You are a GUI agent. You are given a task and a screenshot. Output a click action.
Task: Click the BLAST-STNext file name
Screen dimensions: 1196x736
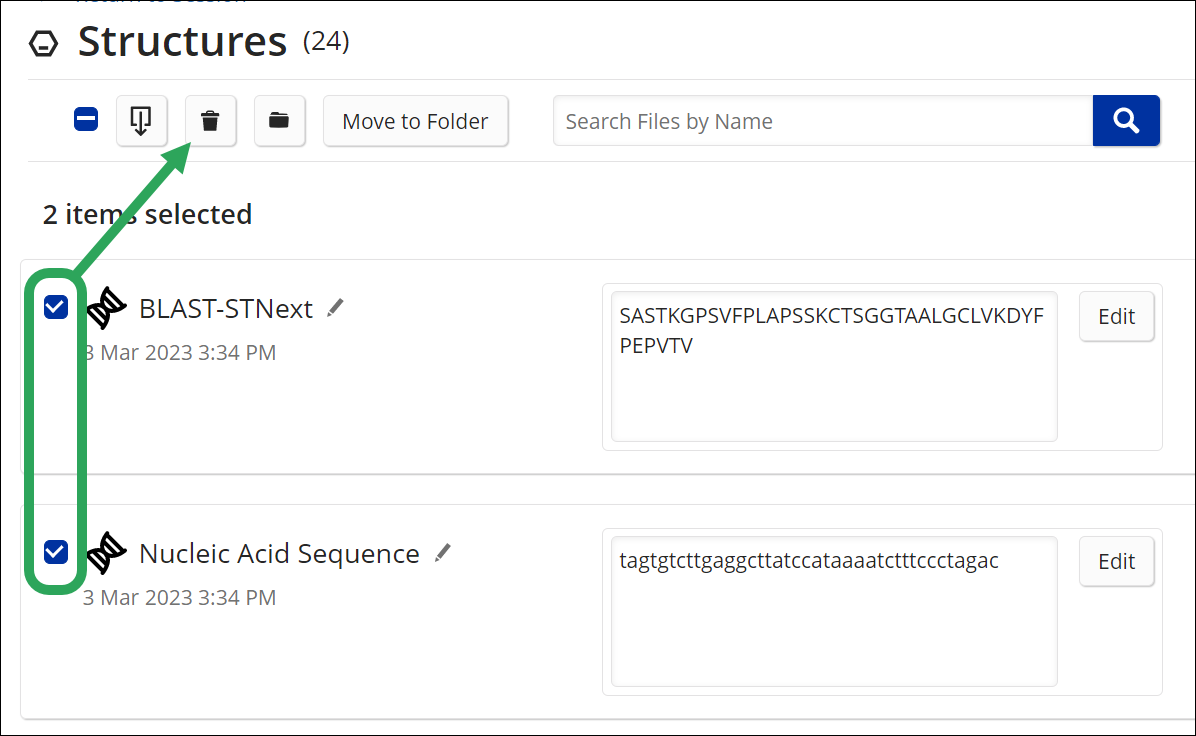pyautogui.click(x=226, y=309)
